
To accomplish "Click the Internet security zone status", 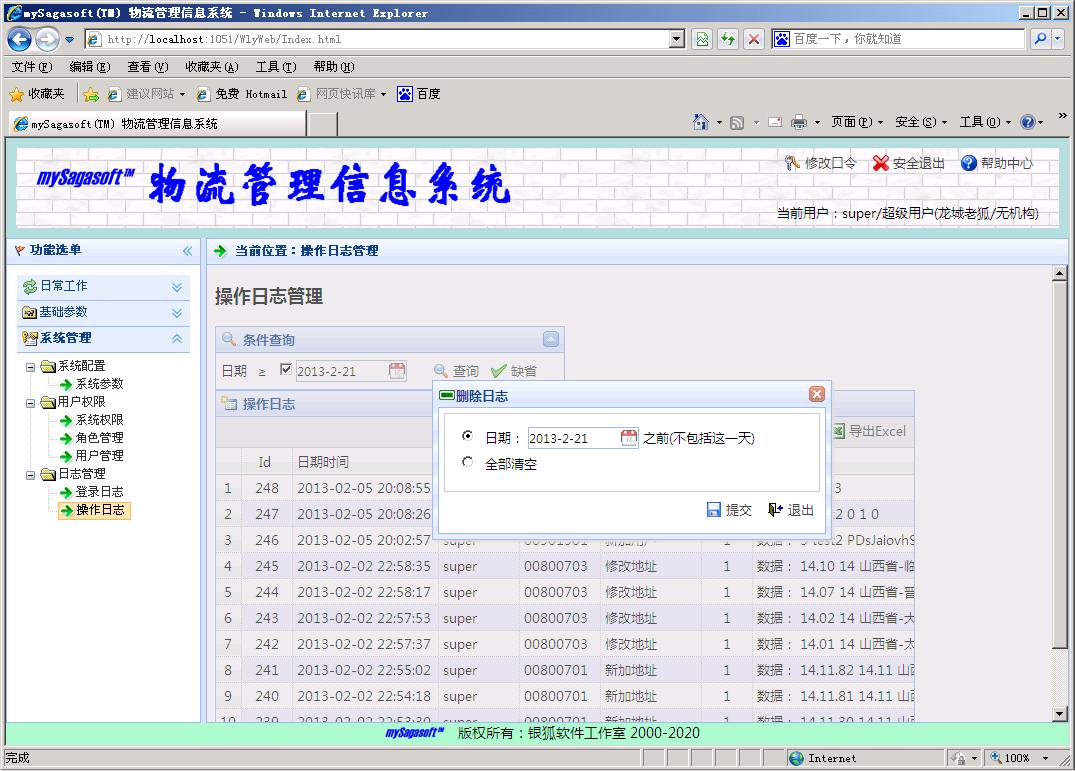I will pos(867,758).
